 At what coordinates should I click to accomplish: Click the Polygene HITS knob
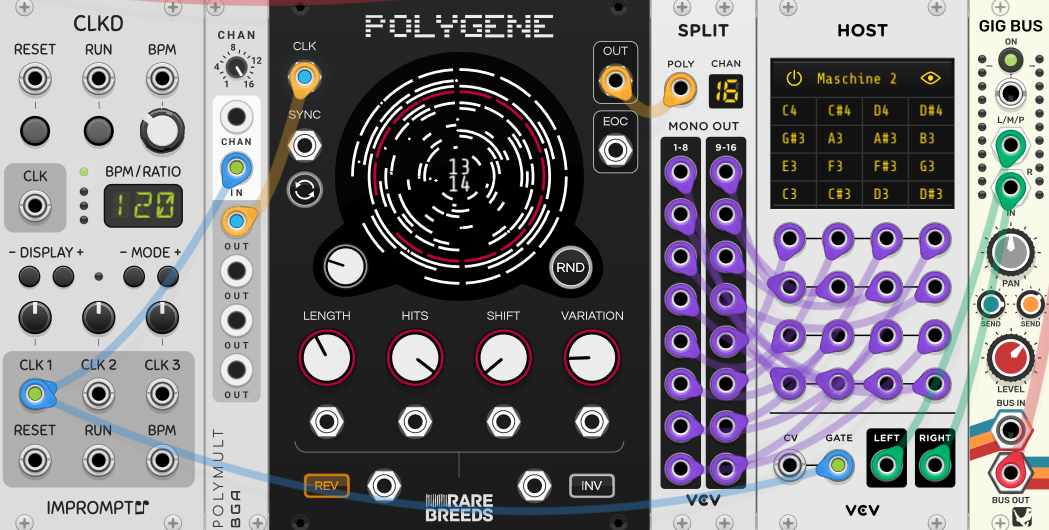pos(415,357)
